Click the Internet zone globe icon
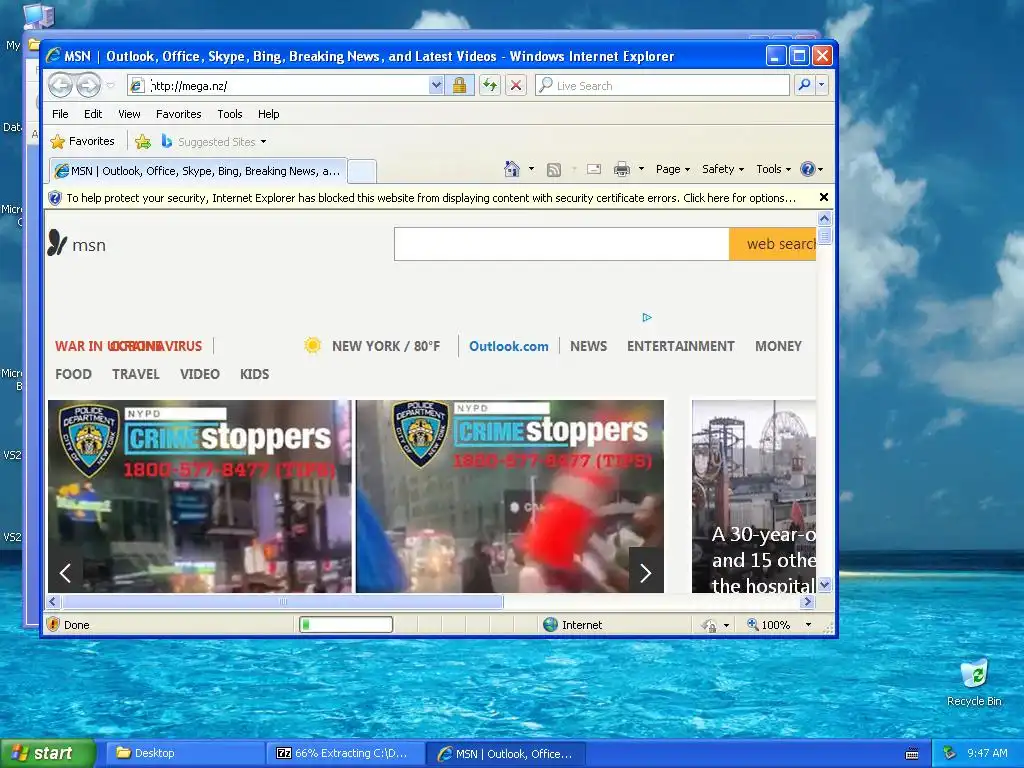 coord(551,625)
